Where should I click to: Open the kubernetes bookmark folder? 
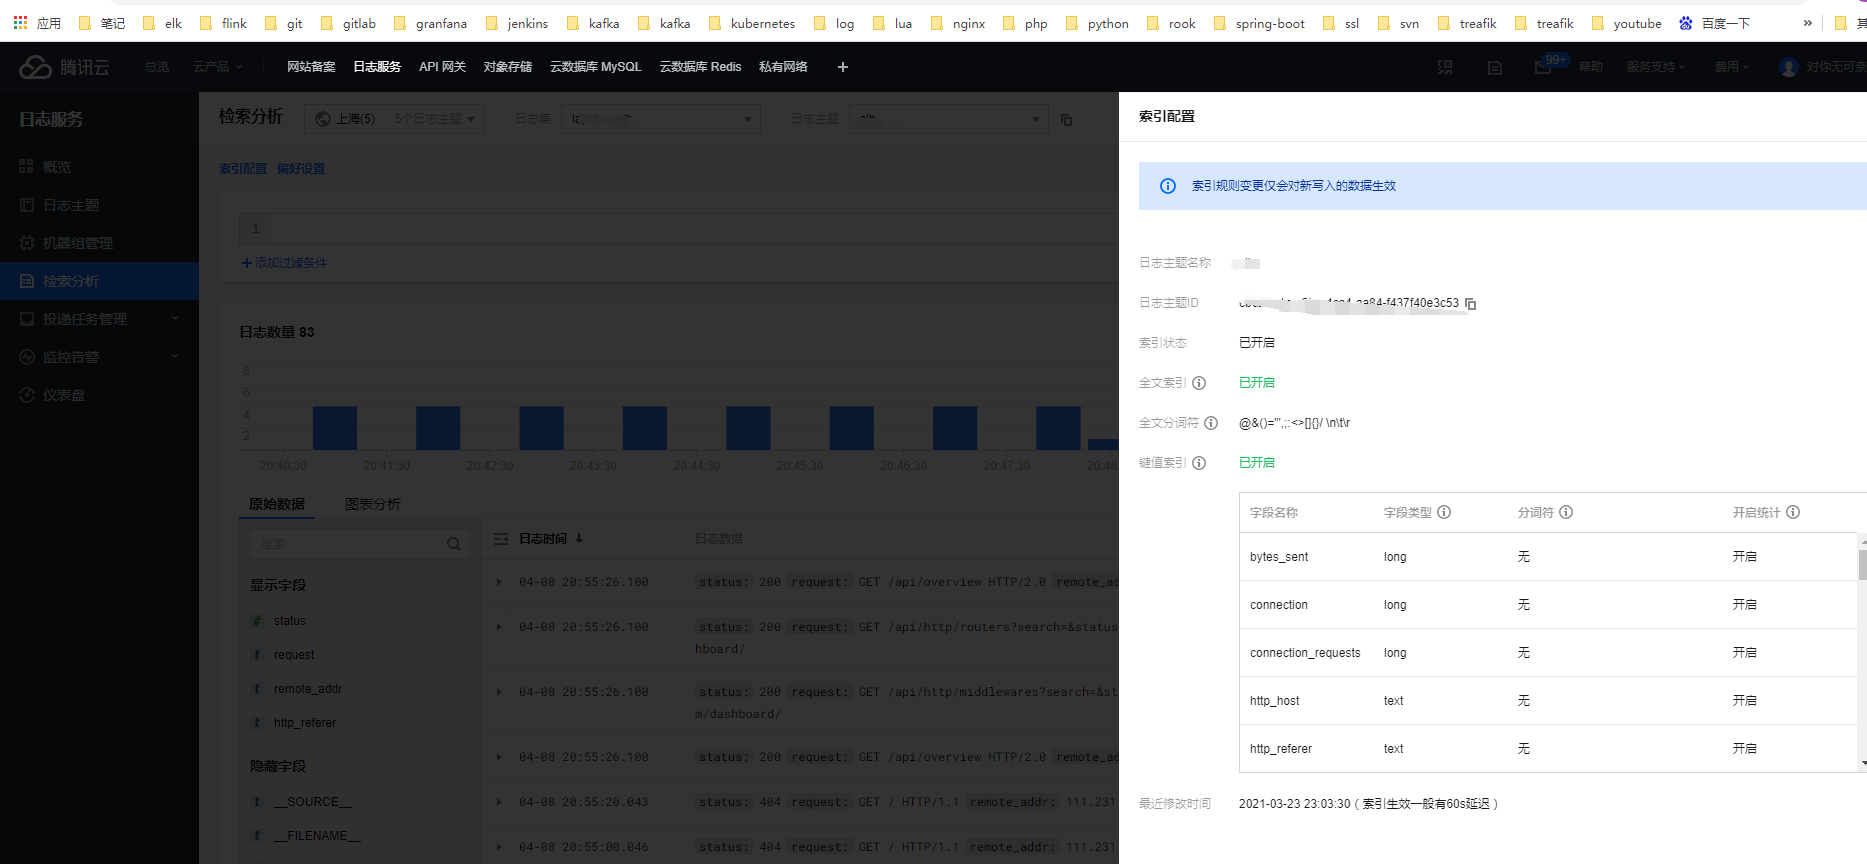point(751,23)
